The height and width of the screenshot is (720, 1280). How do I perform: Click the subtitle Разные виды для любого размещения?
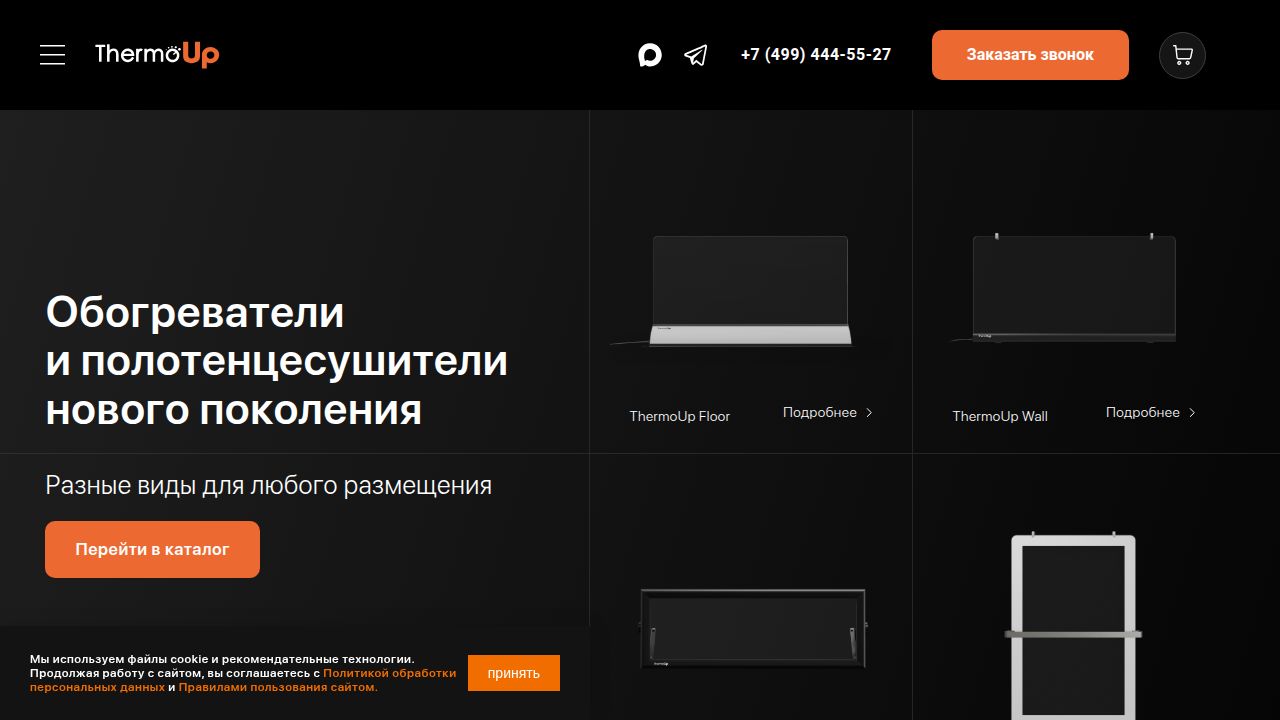point(268,486)
